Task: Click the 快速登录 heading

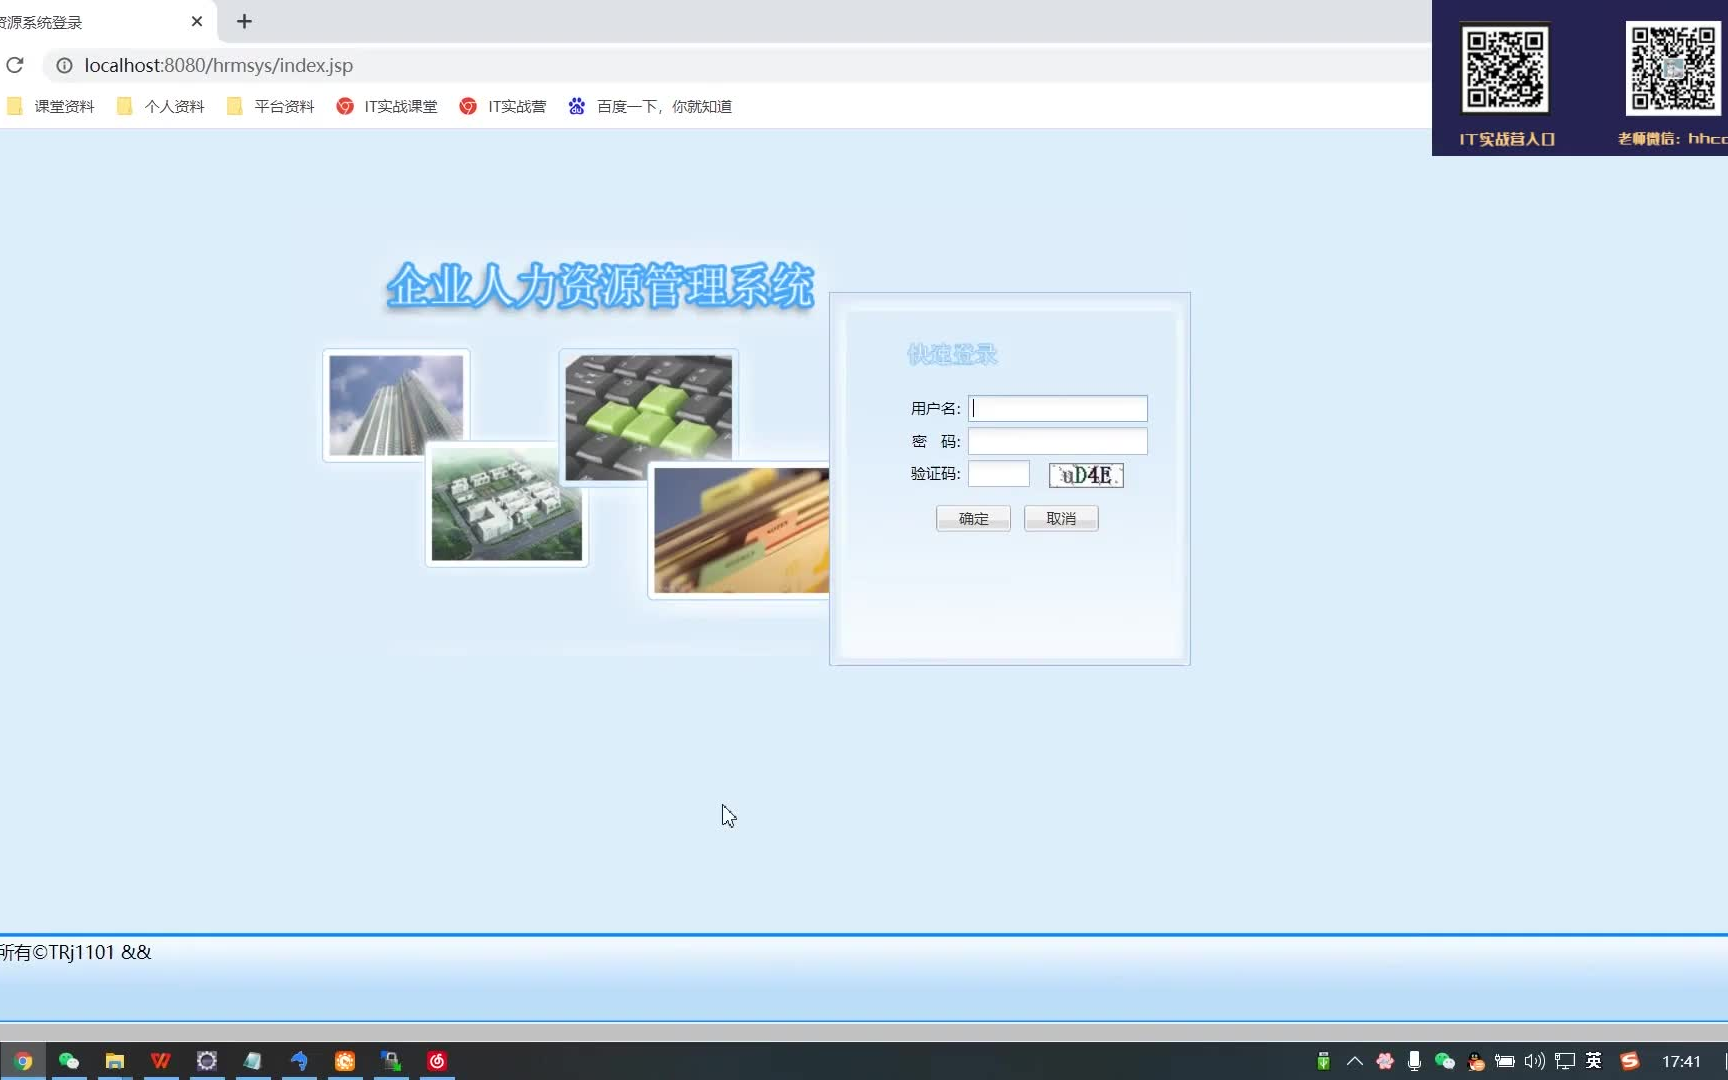Action: (x=952, y=354)
